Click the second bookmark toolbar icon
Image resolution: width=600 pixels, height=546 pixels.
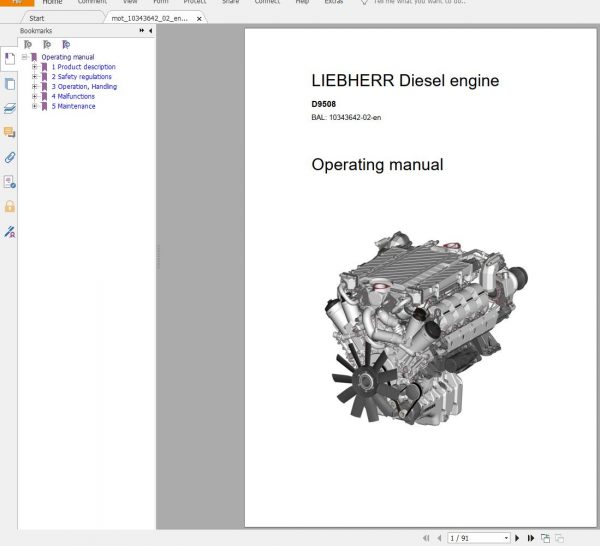pyautogui.click(x=47, y=44)
